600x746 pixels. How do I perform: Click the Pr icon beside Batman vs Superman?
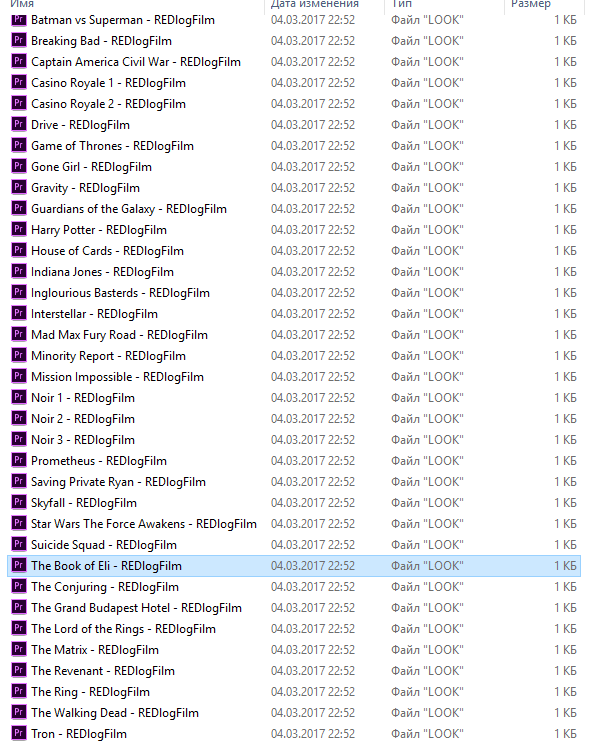[x=19, y=20]
